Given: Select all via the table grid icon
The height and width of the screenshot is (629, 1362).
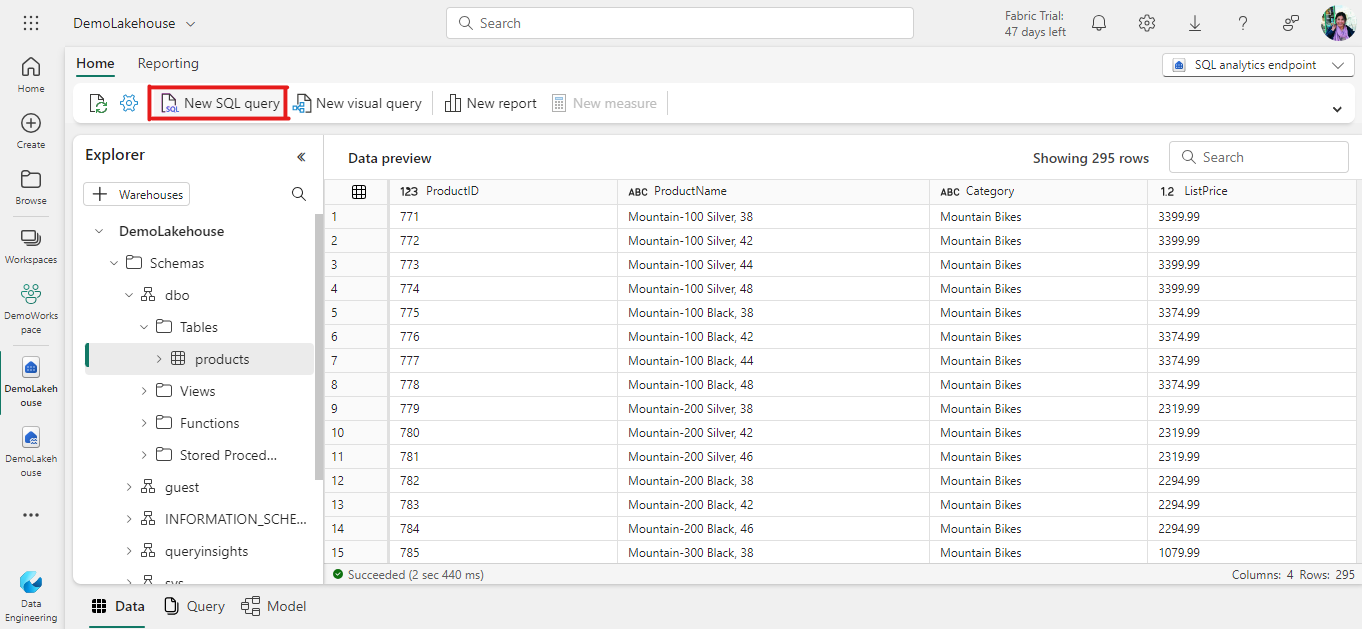Looking at the screenshot, I should [359, 192].
